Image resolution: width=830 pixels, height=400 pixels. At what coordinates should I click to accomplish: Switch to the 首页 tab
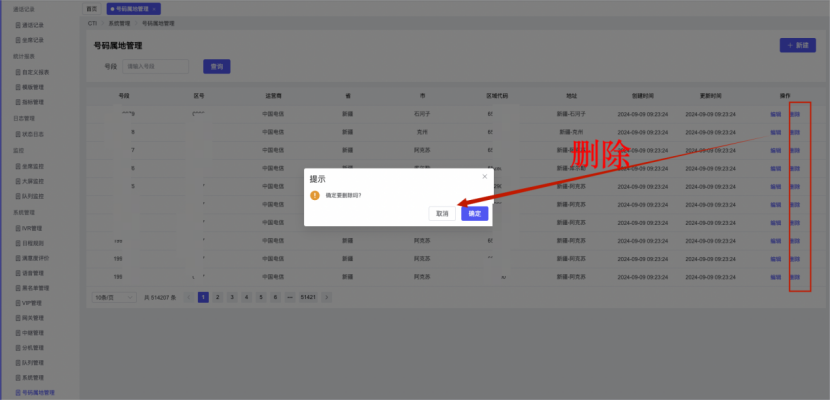click(x=92, y=8)
